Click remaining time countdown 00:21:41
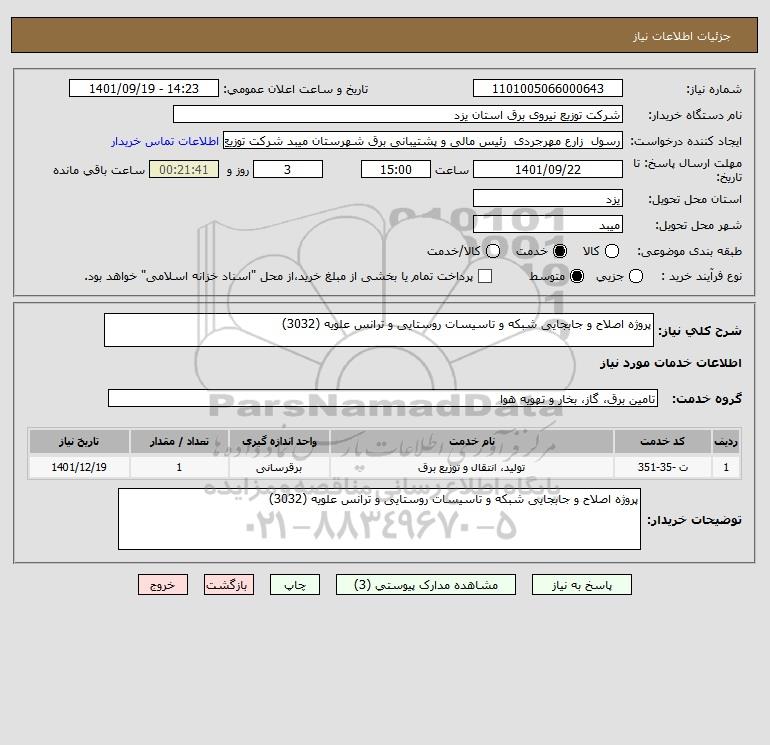The width and height of the screenshot is (770, 745). [184, 169]
